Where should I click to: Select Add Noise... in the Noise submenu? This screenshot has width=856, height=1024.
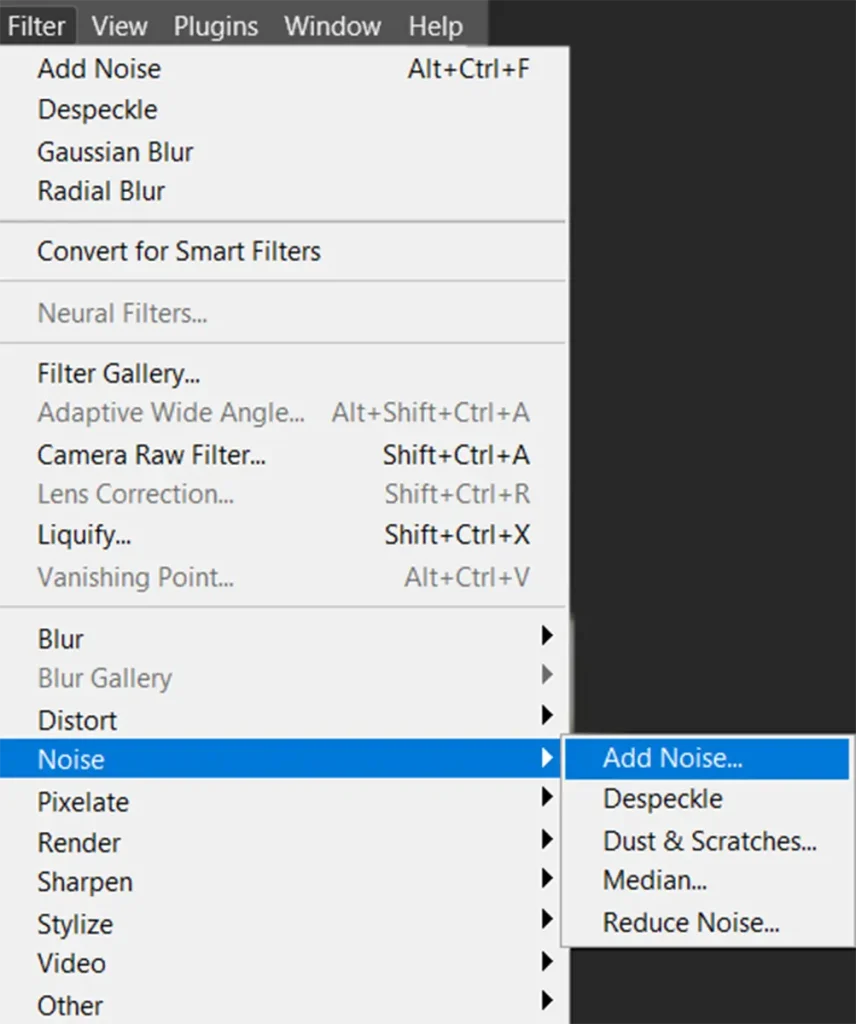click(672, 759)
